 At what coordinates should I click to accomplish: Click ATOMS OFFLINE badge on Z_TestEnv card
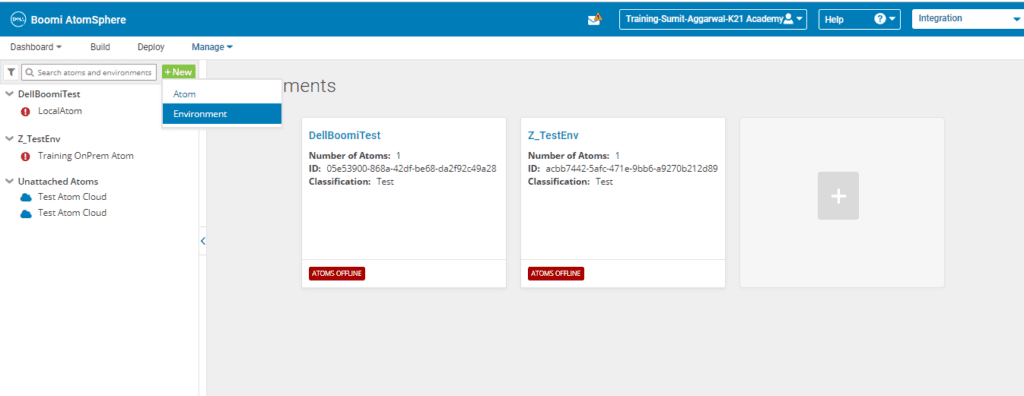click(x=556, y=273)
